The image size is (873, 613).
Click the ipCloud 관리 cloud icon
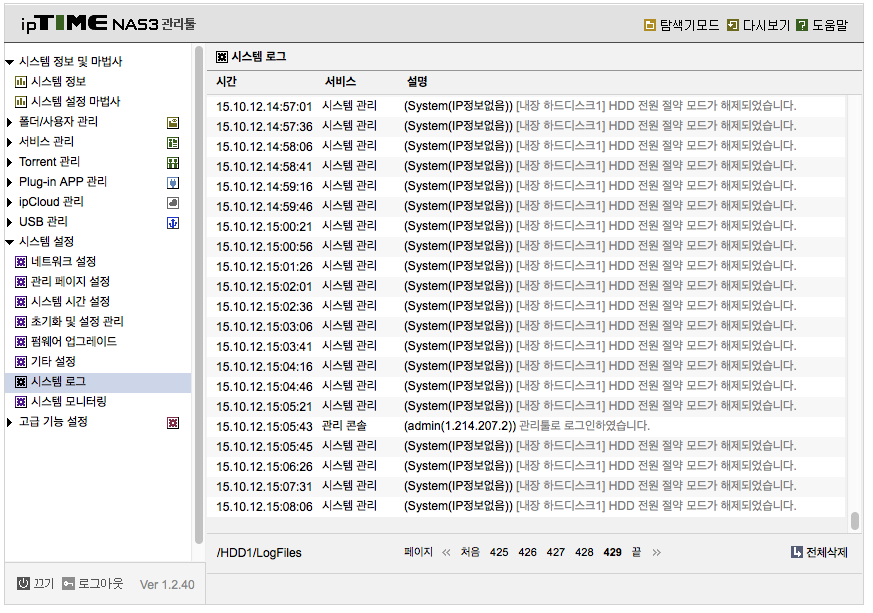pos(173,203)
